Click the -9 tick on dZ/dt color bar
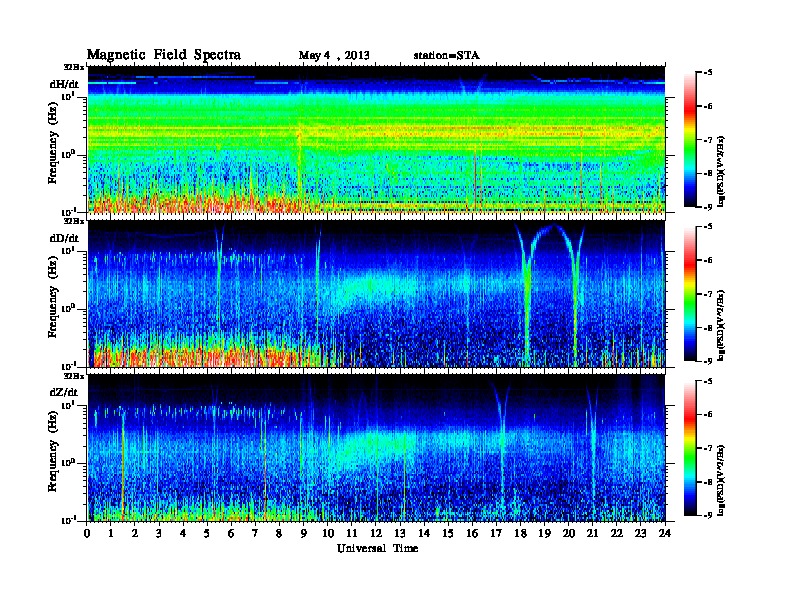This screenshot has height=612, width=792. [x=709, y=516]
